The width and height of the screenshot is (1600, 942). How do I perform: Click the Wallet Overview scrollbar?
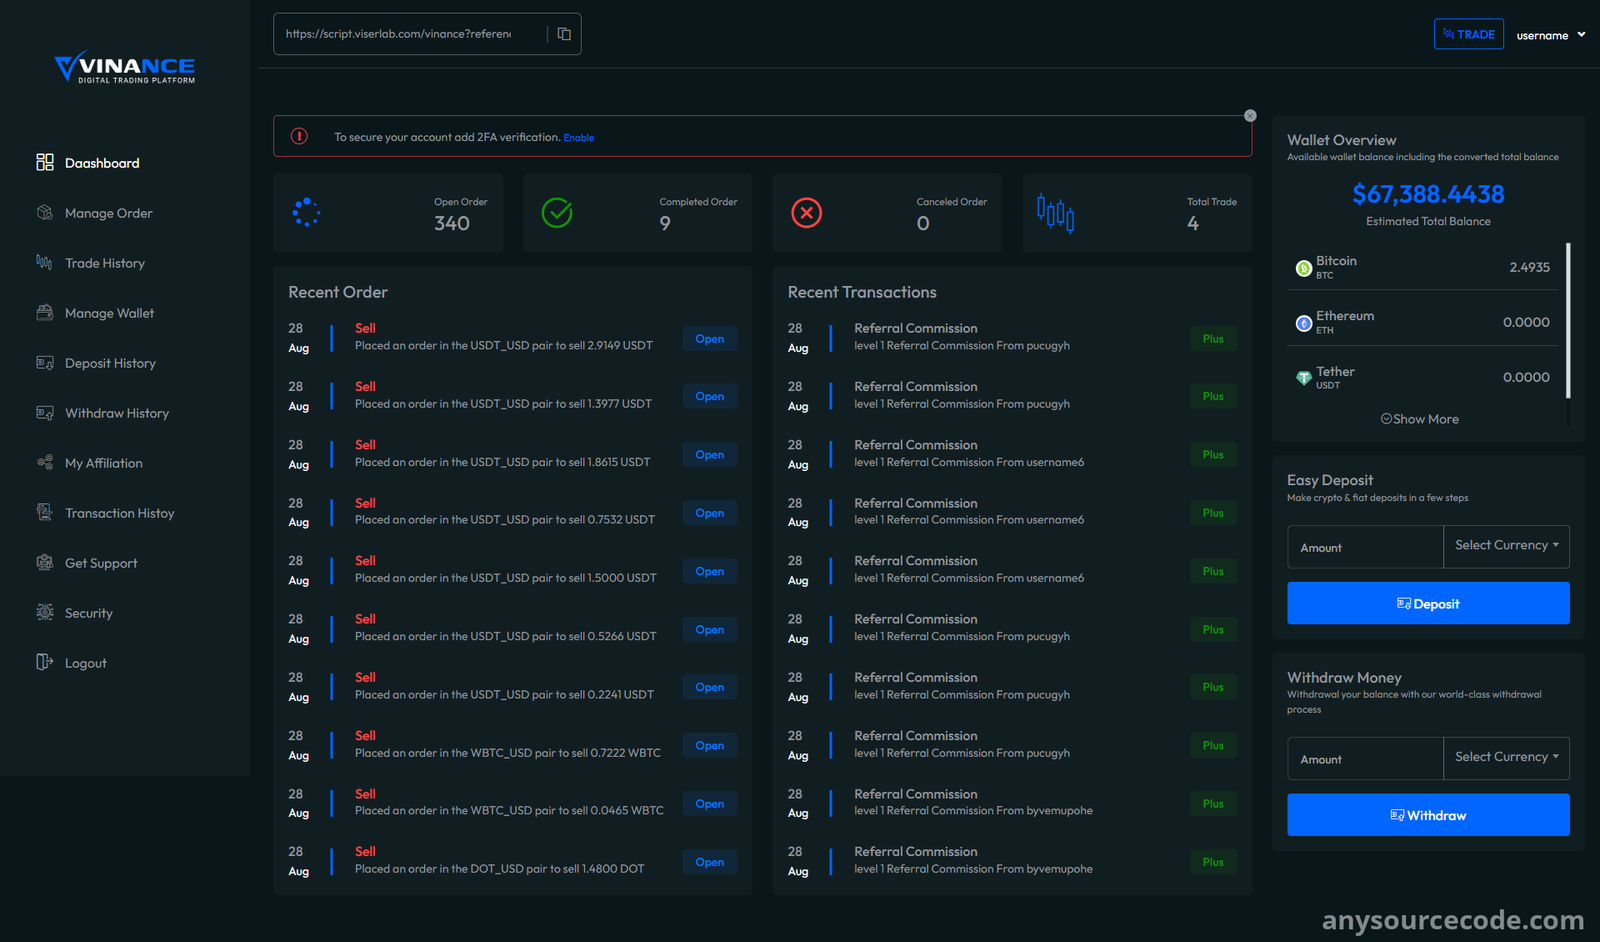coord(1568,320)
